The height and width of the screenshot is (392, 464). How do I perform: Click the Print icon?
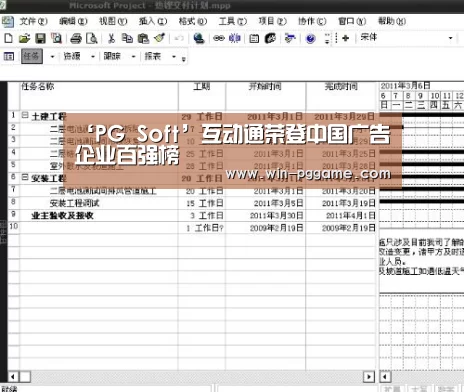click(76, 38)
